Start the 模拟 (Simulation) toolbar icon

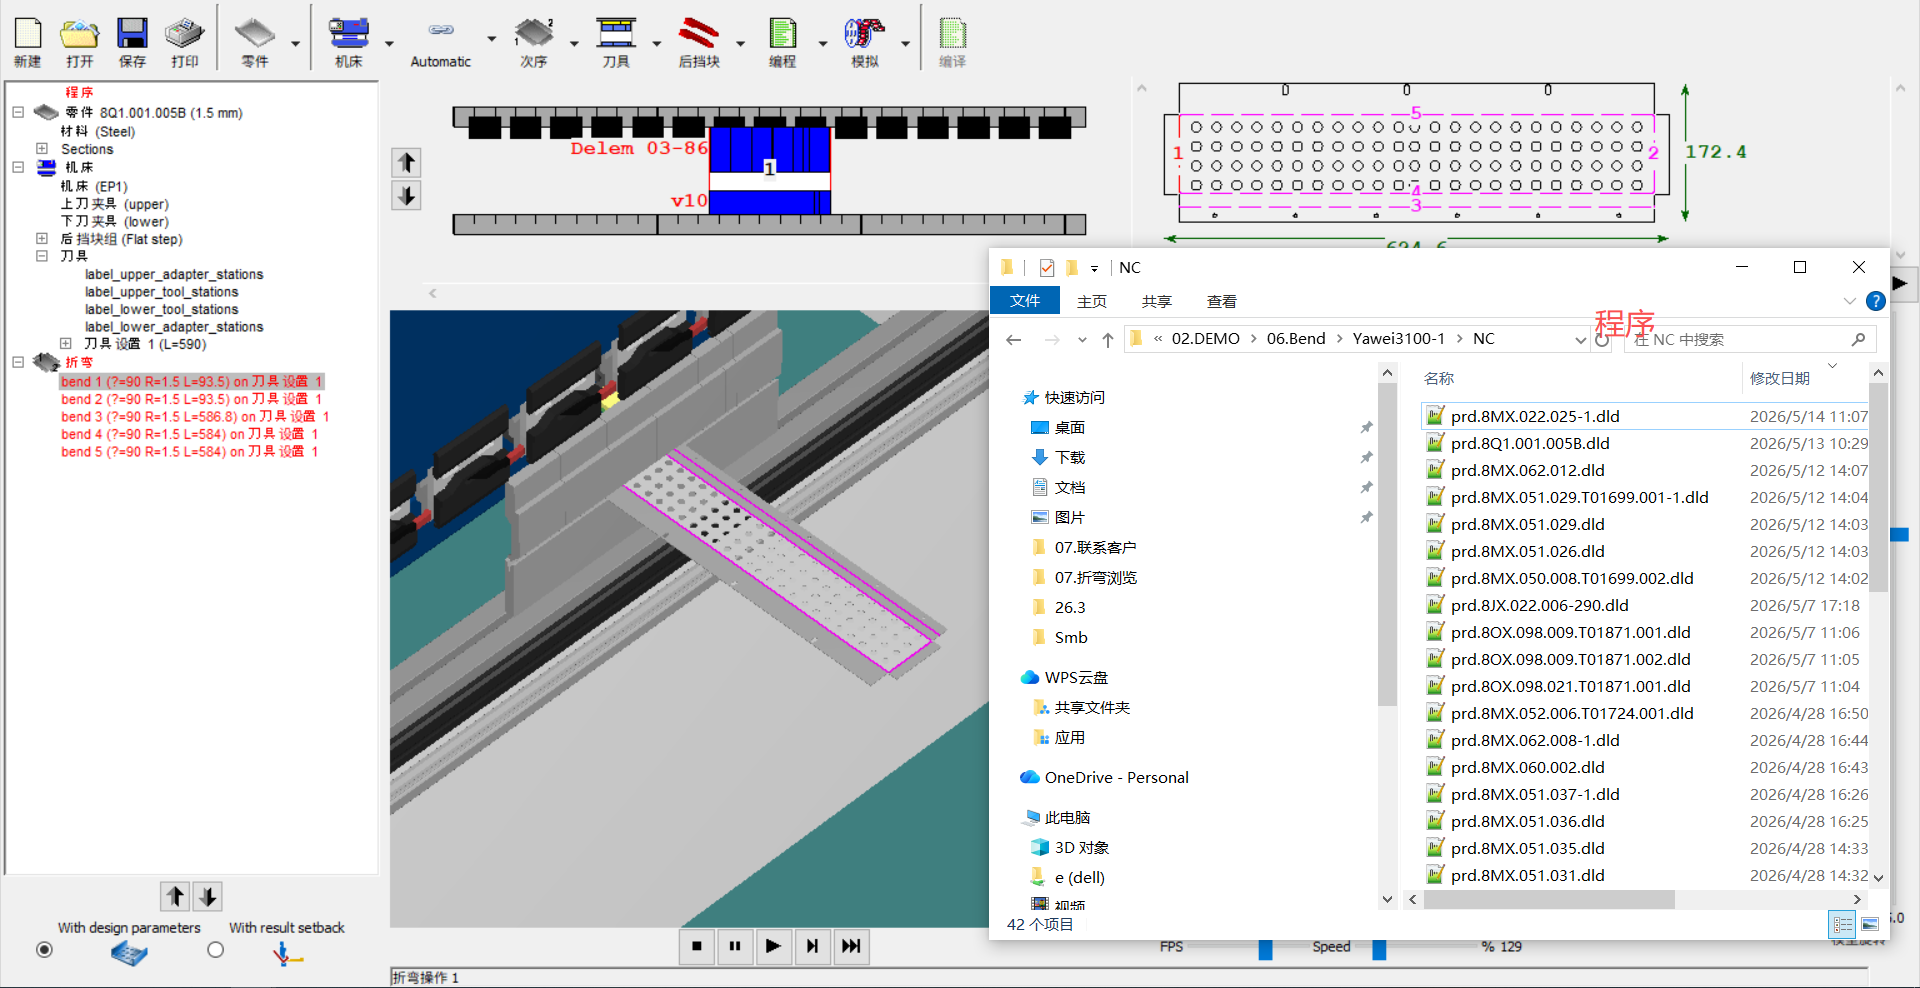865,34
